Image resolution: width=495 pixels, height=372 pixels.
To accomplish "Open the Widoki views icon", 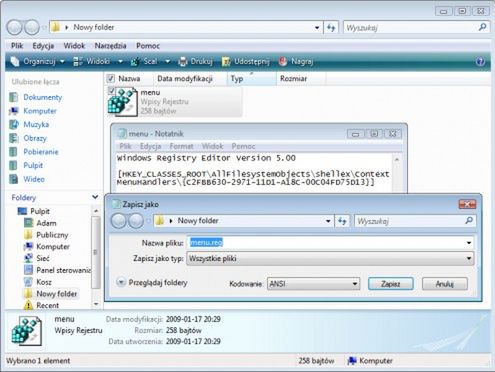I will (78, 61).
